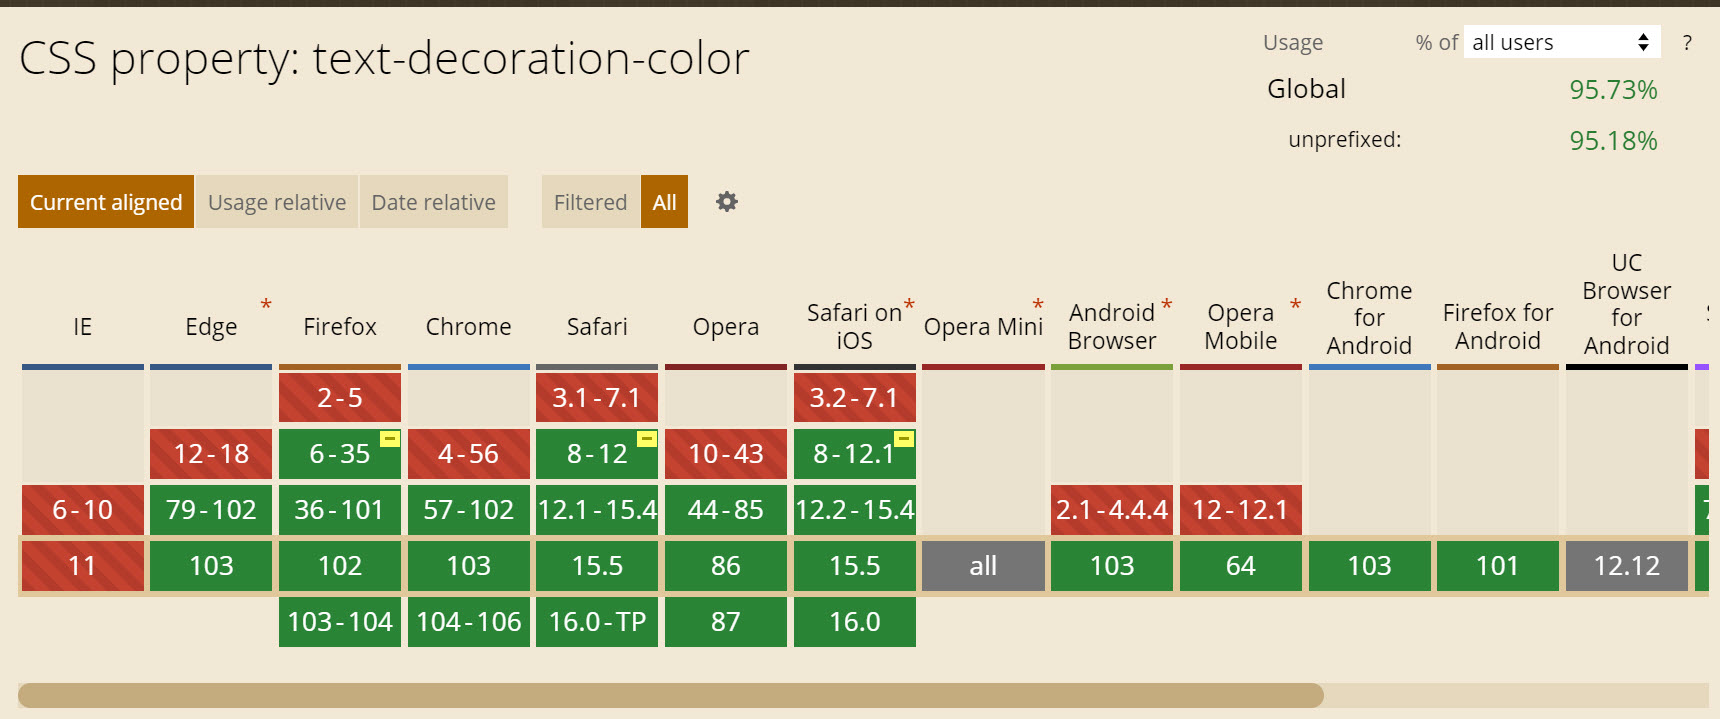The width and height of the screenshot is (1720, 719).
Task: Click the asterisk next to Opera Mobile
Action: [1295, 305]
